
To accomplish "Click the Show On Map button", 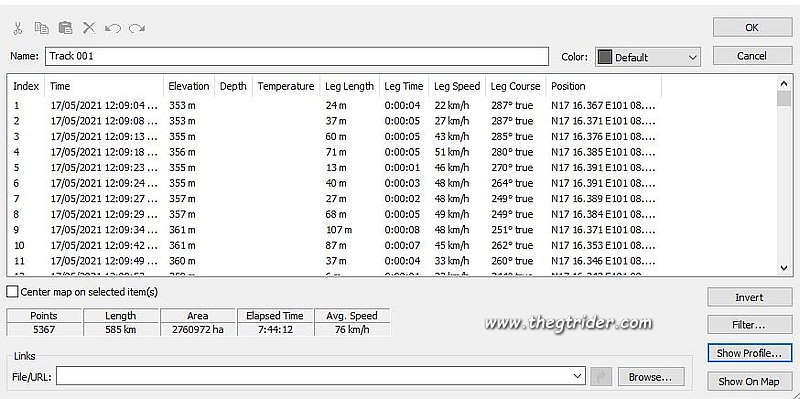I will pyautogui.click(x=749, y=381).
